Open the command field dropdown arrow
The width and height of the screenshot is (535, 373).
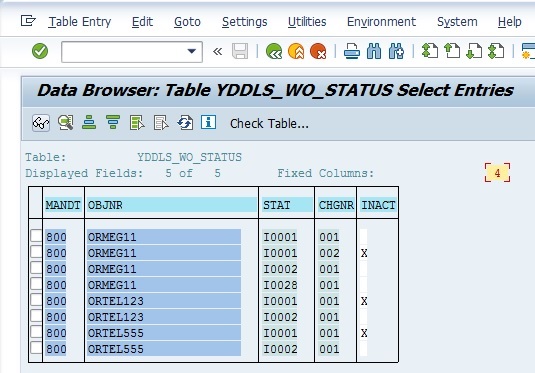[192, 52]
